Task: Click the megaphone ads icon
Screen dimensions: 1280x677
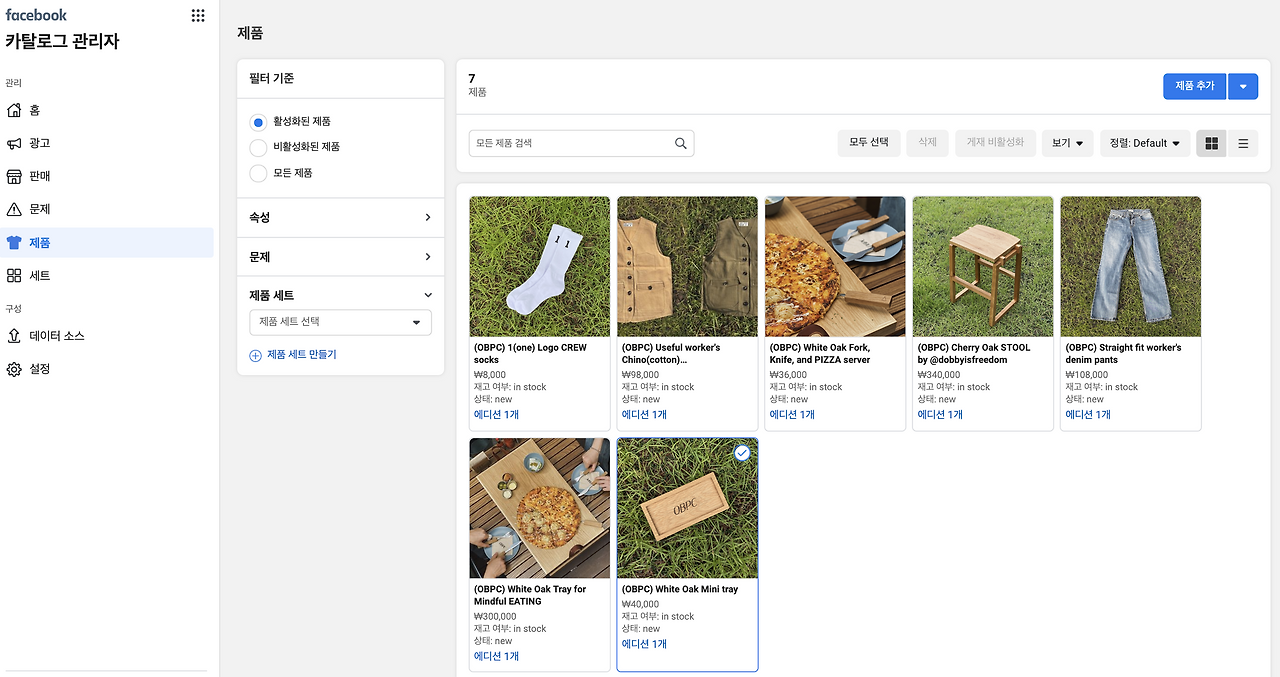Action: pyautogui.click(x=14, y=143)
